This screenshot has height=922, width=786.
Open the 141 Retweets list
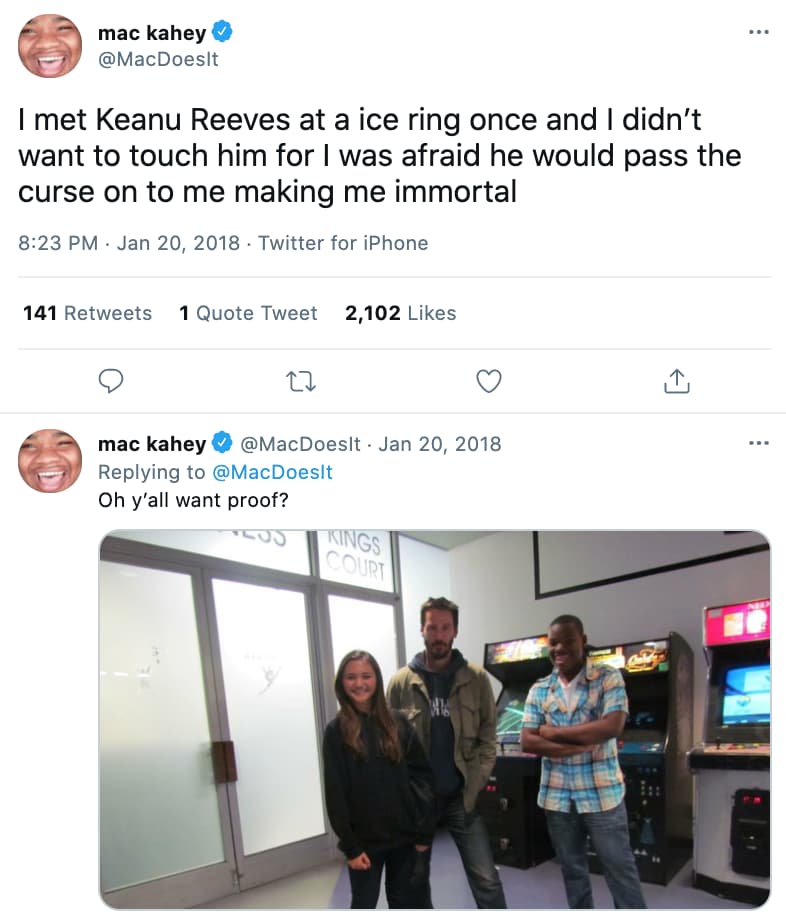tap(87, 313)
